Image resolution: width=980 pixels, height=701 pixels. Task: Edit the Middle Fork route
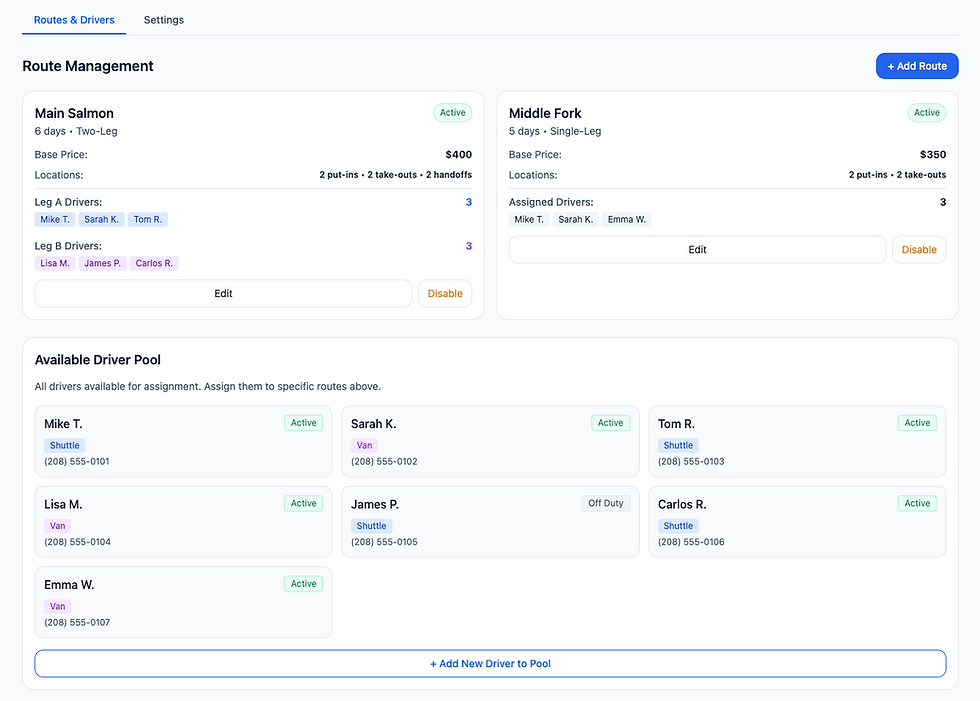pyautogui.click(x=697, y=249)
